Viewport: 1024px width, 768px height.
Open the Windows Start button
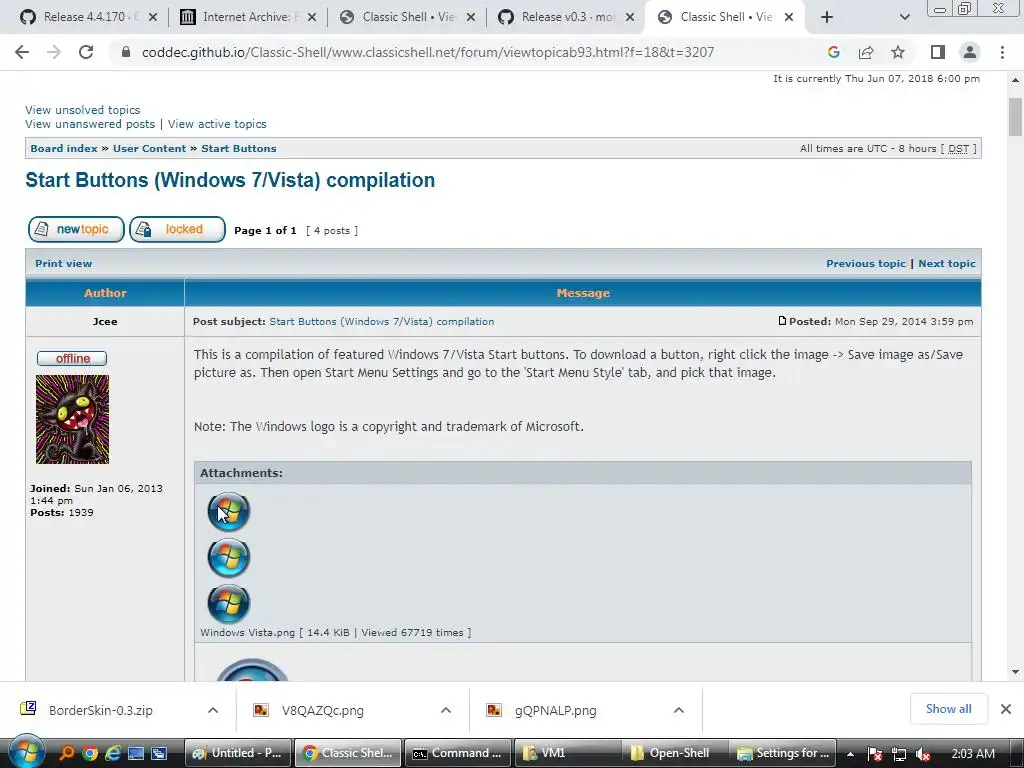pos(27,751)
